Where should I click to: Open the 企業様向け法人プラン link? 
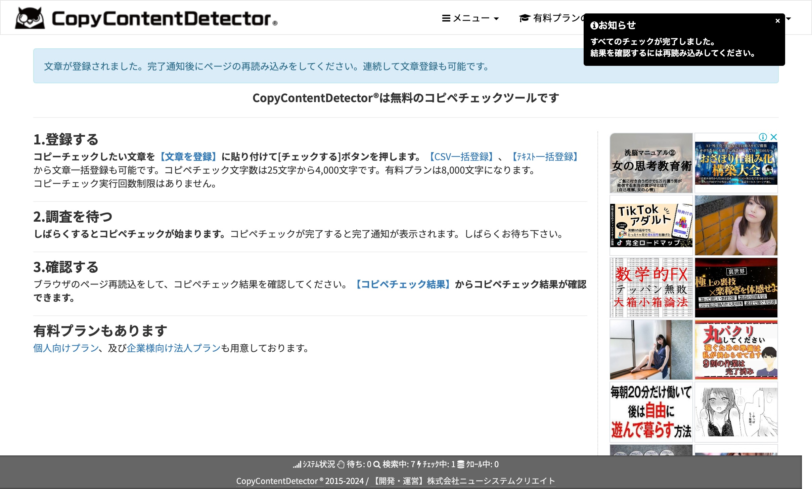point(173,348)
